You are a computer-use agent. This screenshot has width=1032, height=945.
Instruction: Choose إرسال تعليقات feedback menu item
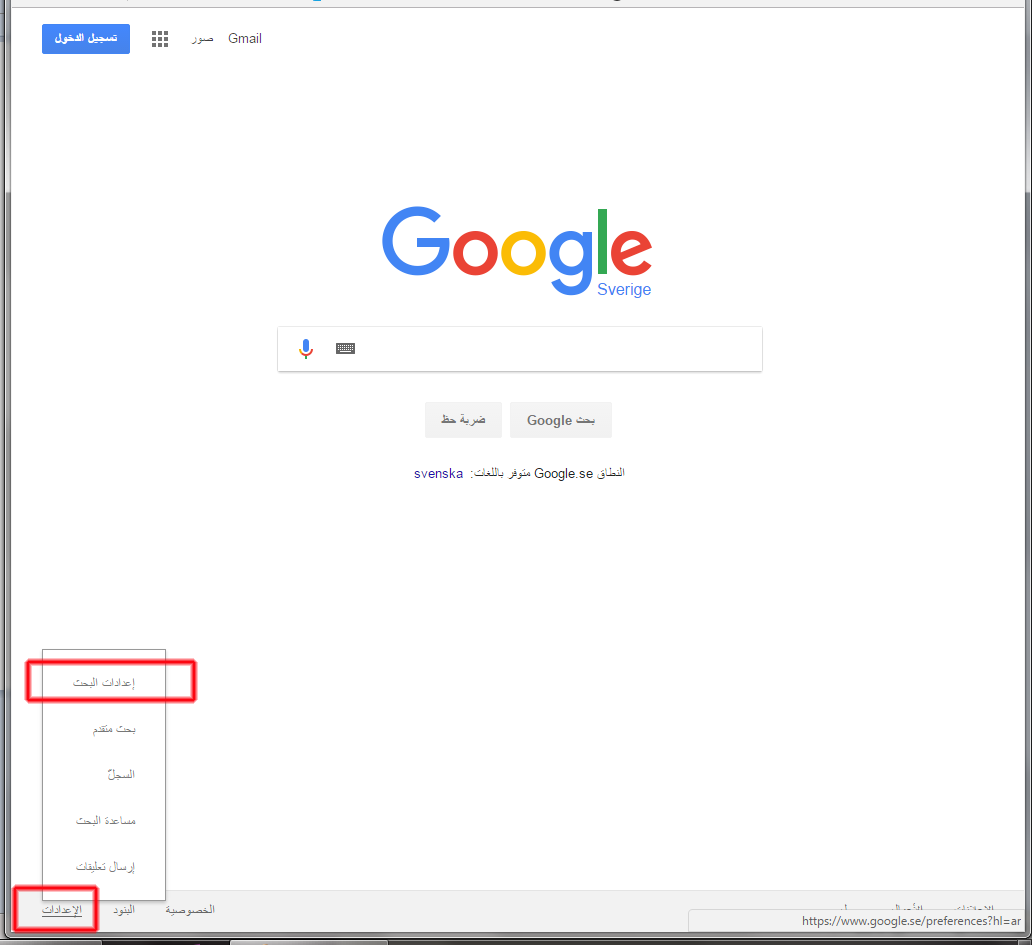[104, 867]
